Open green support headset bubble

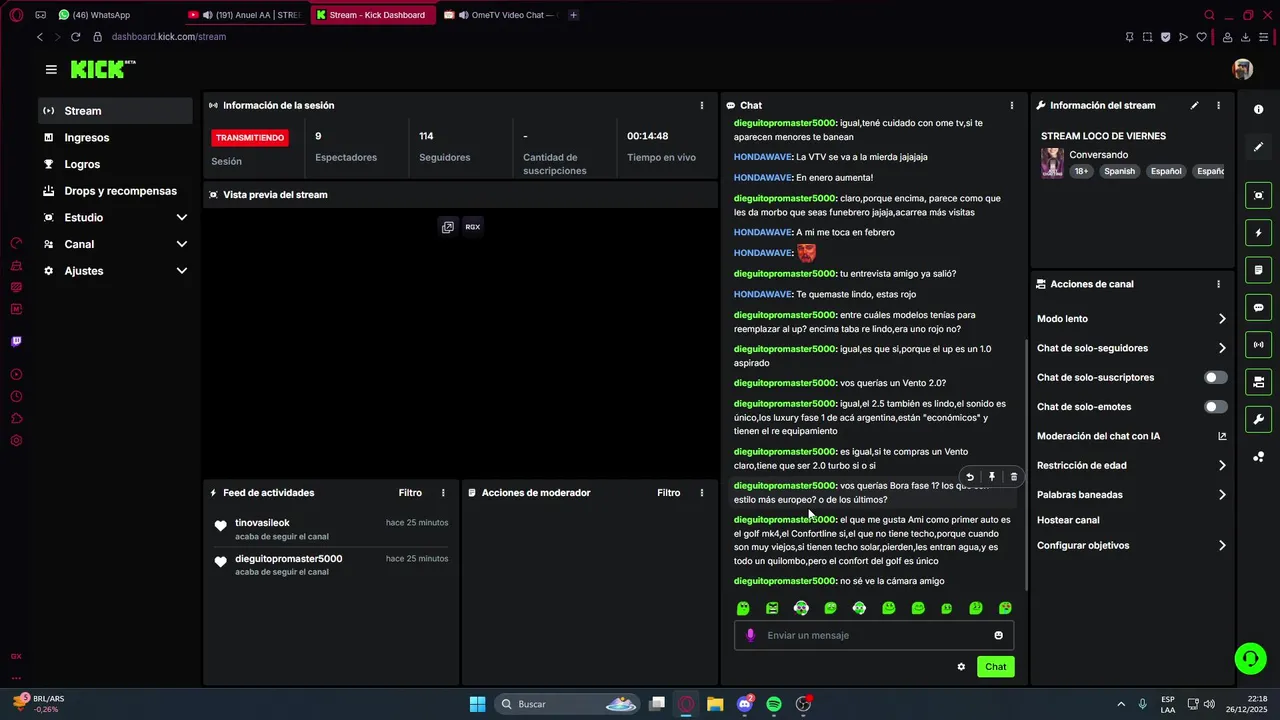1250,658
